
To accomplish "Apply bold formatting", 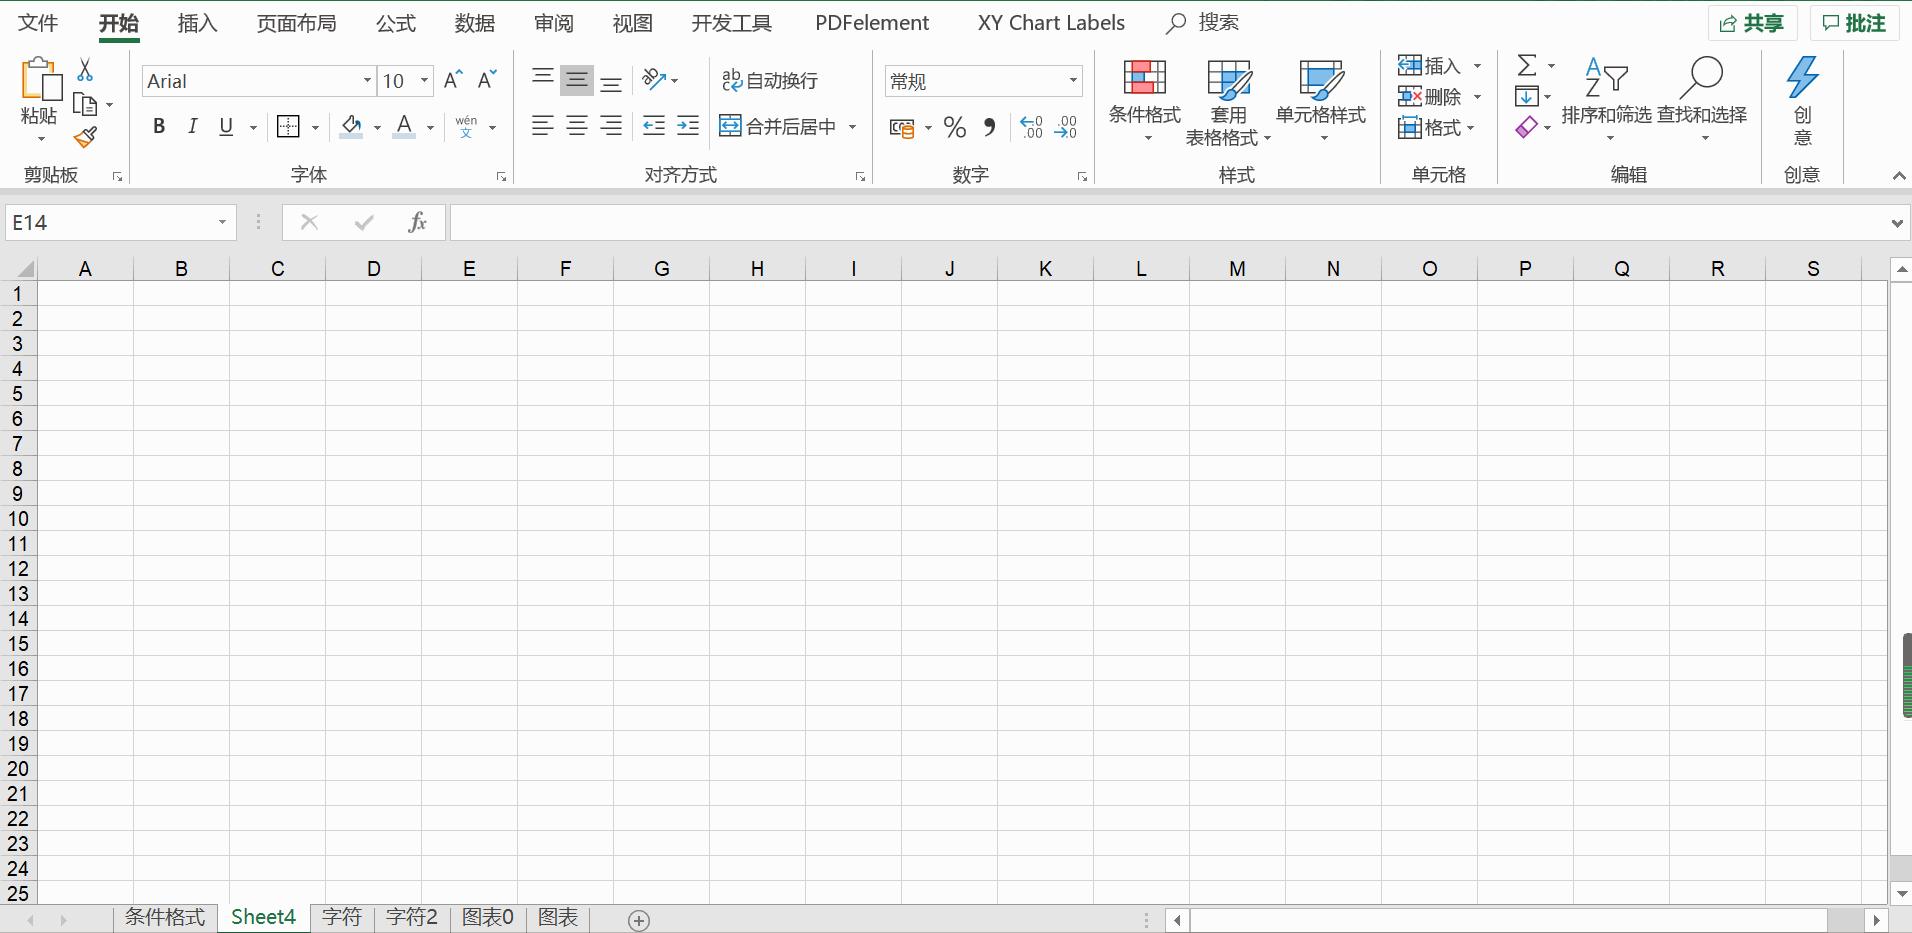I will tap(158, 126).
